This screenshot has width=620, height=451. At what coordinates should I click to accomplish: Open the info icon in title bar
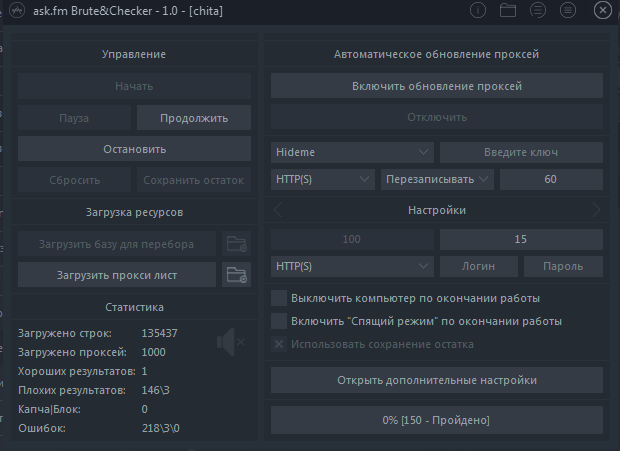(x=478, y=10)
